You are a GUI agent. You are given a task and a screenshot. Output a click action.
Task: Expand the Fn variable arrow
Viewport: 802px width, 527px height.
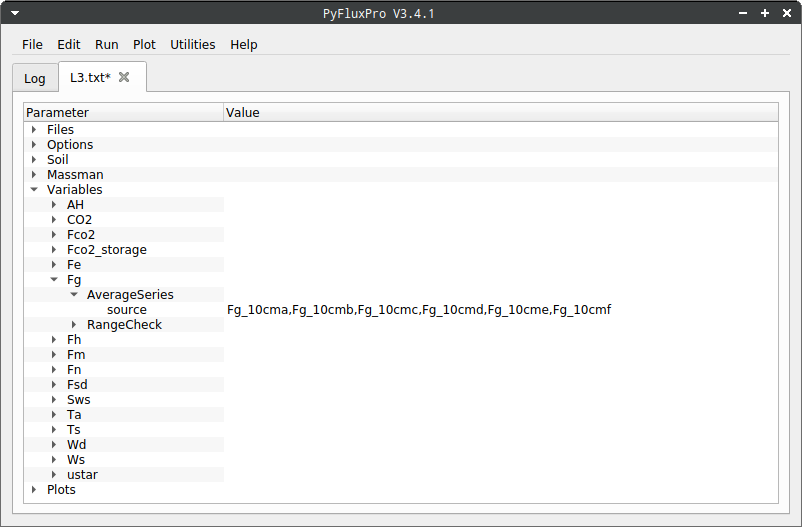point(54,369)
